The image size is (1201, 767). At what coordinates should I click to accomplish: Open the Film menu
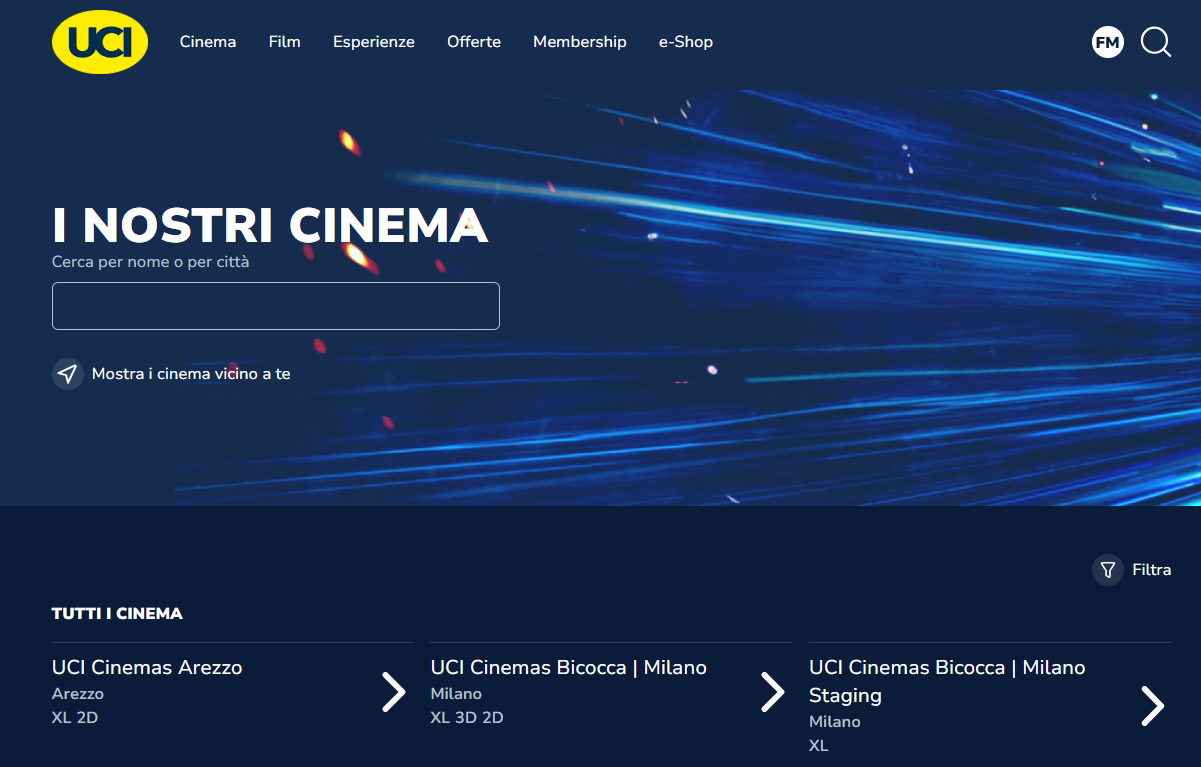(x=285, y=42)
